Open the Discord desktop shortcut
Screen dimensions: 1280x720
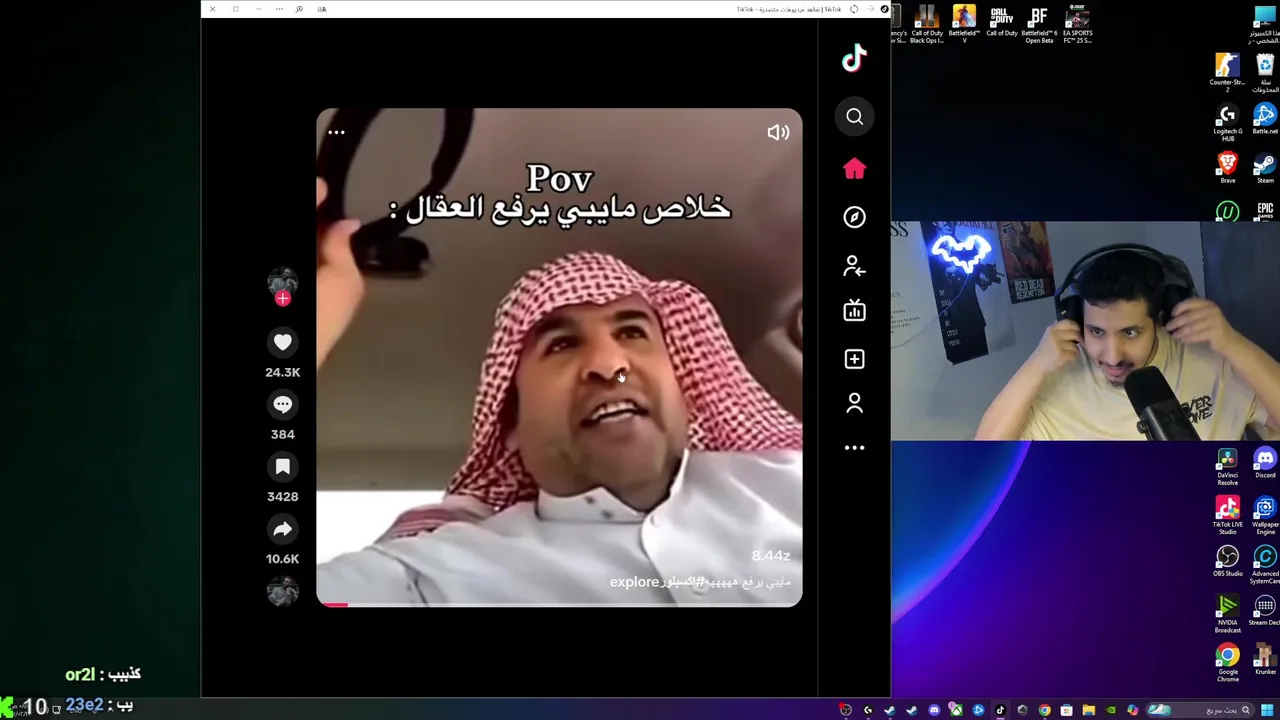click(1265, 464)
